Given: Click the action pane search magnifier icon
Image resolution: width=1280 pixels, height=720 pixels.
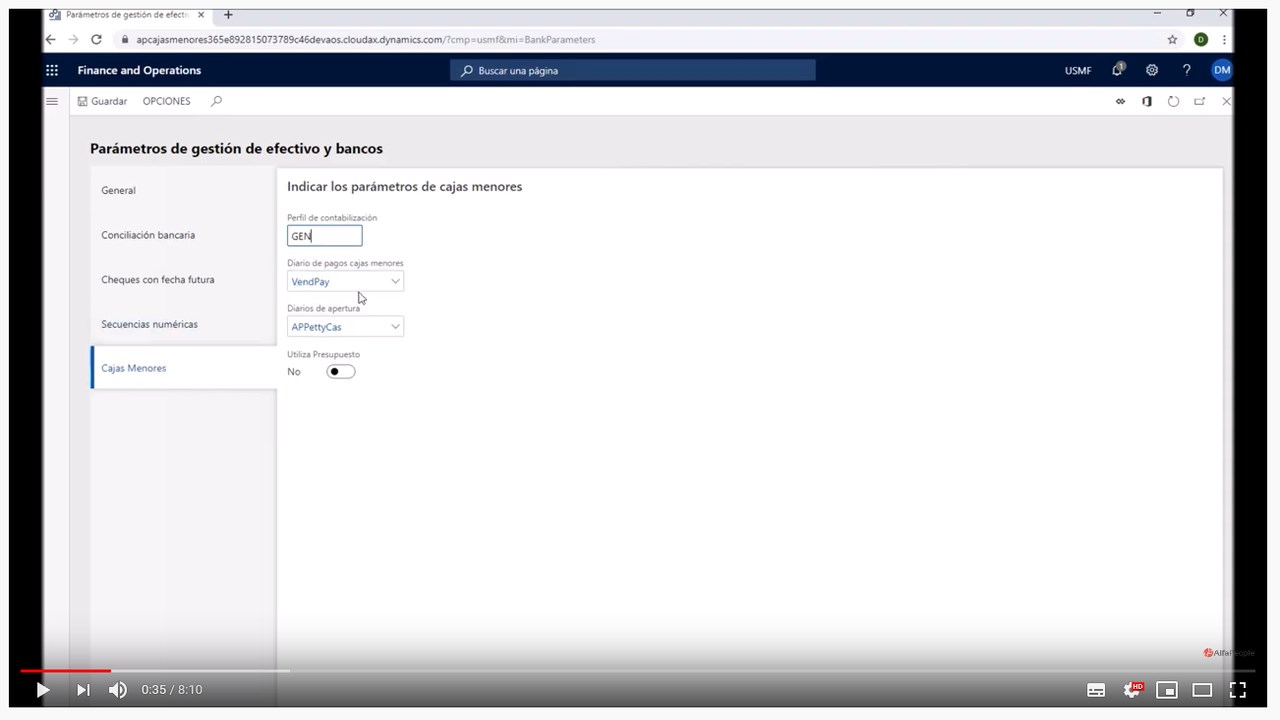Looking at the screenshot, I should click(x=216, y=101).
